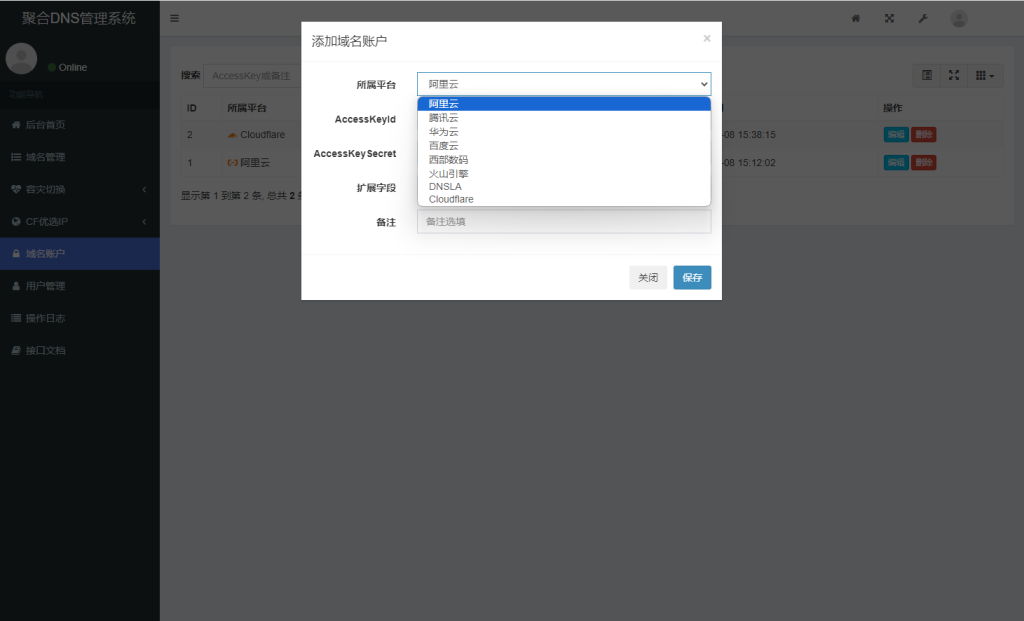
Task: Click the Cloudflare cloud icon in table
Action: (x=232, y=135)
